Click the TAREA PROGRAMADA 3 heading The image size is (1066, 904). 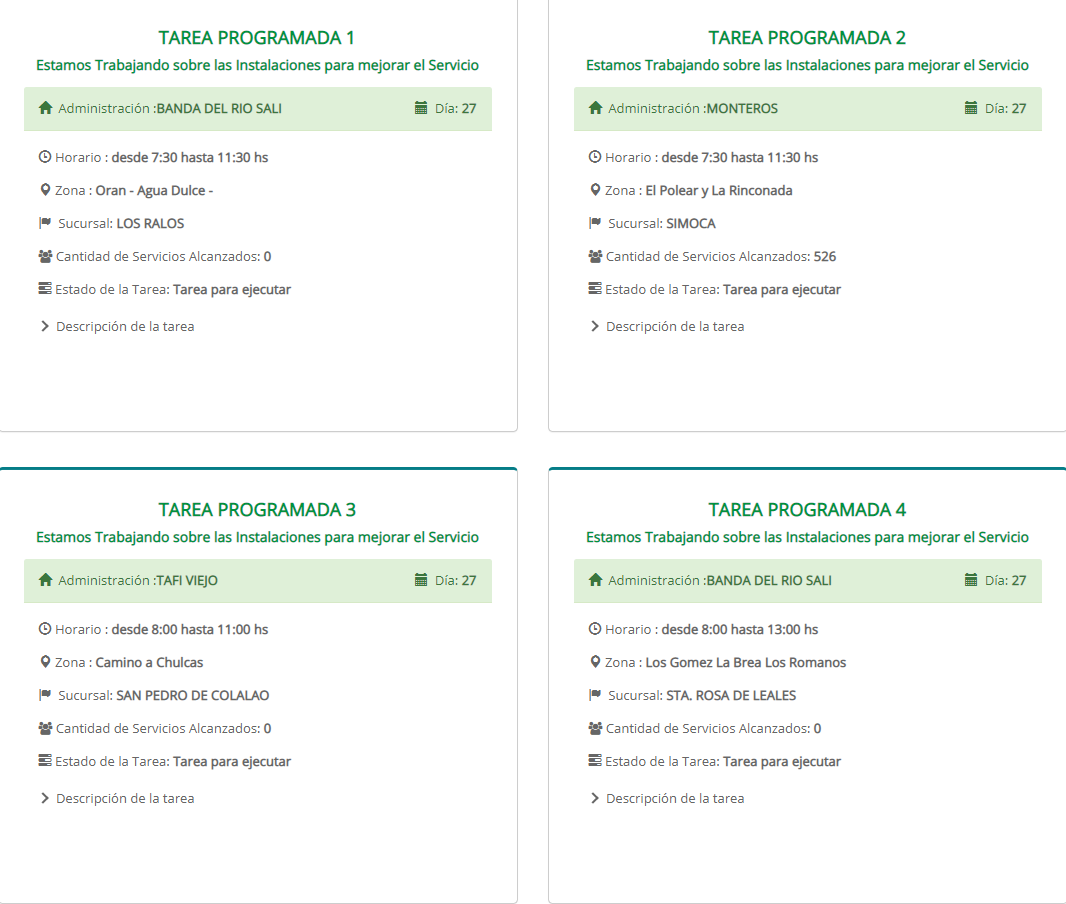point(257,510)
